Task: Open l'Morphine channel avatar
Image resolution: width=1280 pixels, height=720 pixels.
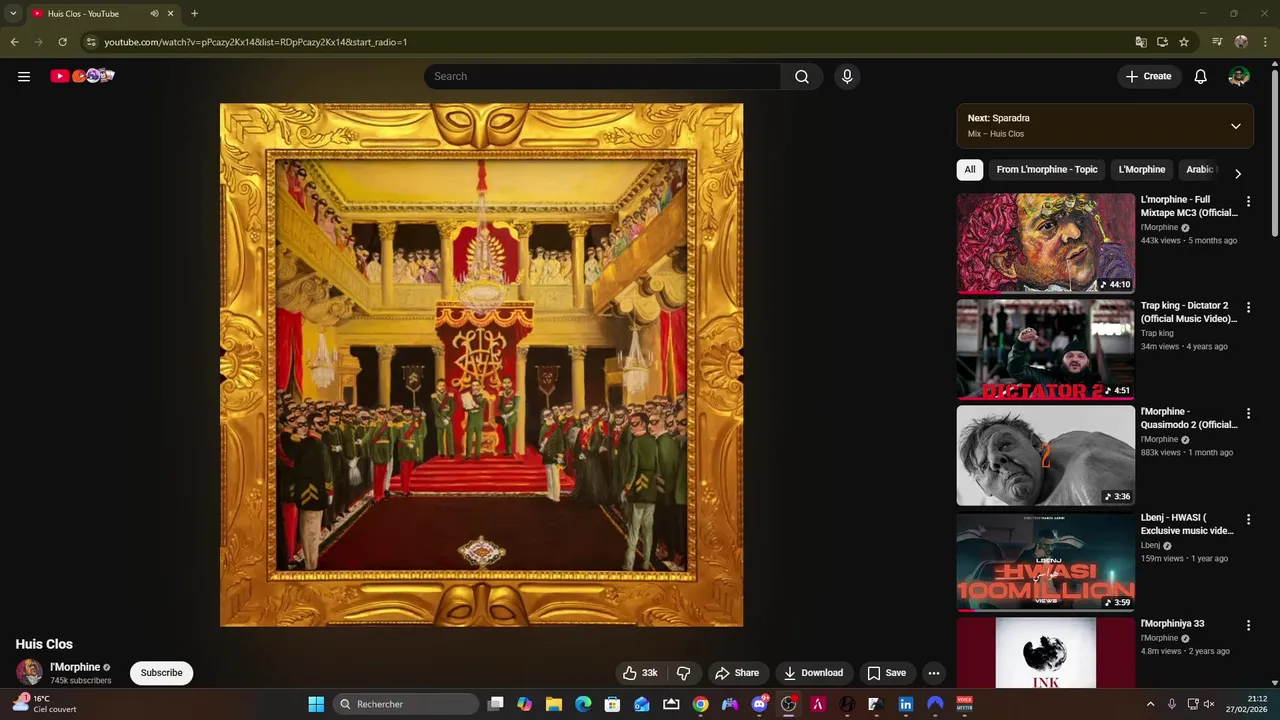Action: pyautogui.click(x=29, y=673)
